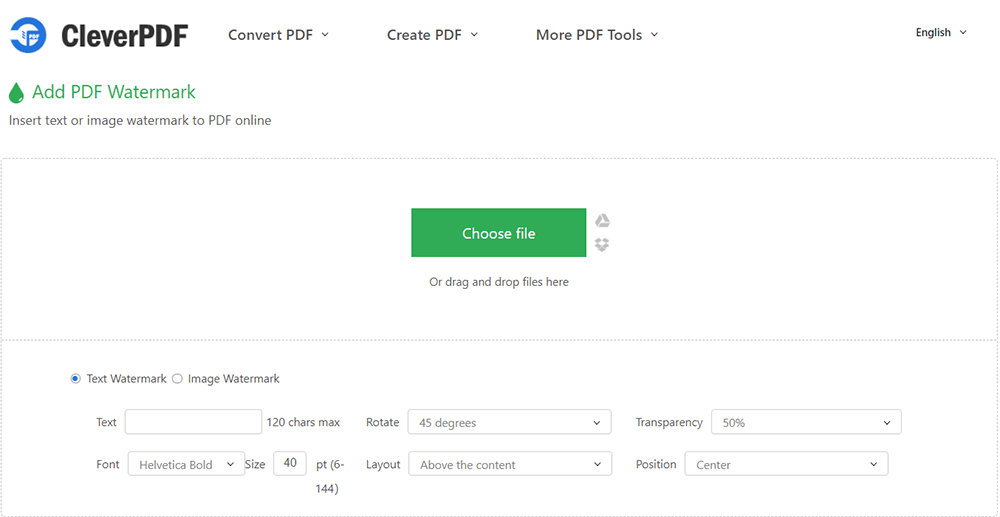Expand the More PDF Tools menu
Viewport: 1000px width, 517px height.
click(596, 35)
